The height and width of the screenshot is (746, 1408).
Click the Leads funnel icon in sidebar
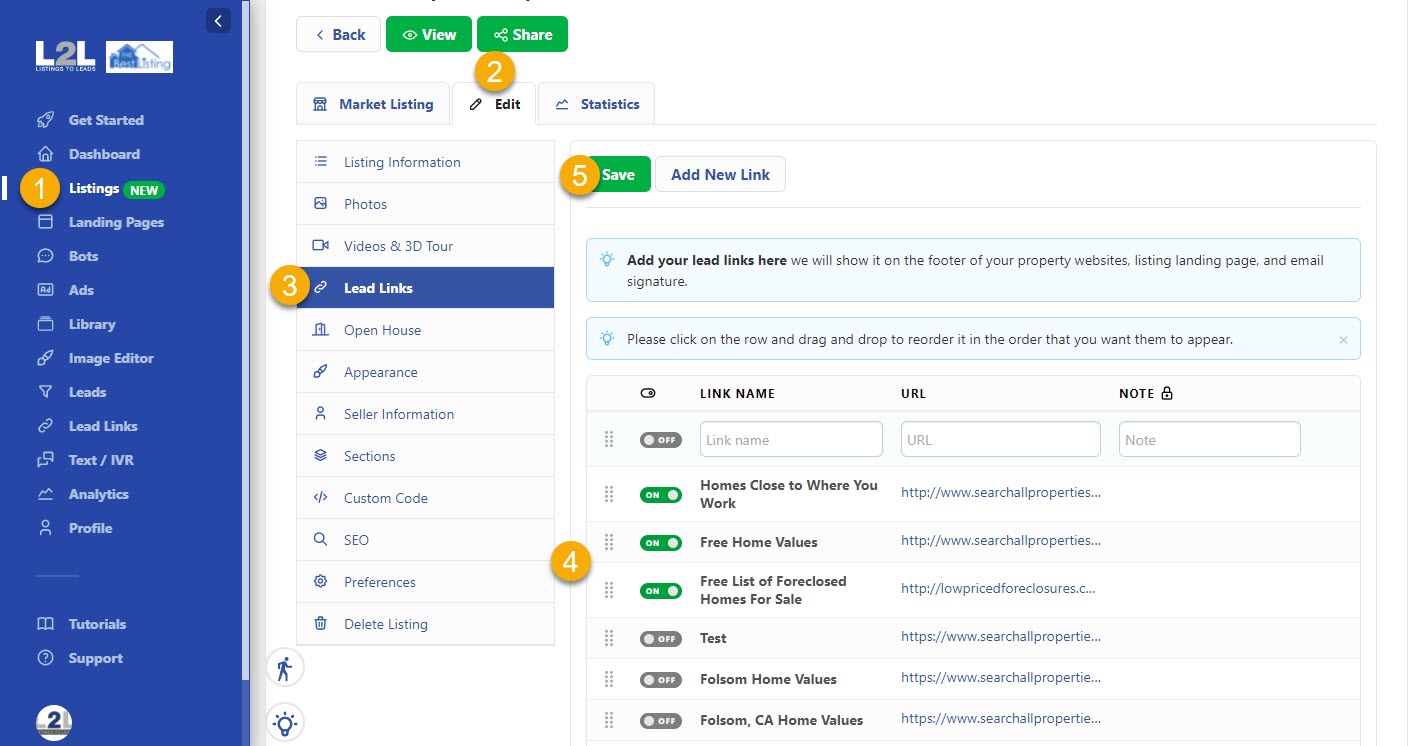point(45,392)
